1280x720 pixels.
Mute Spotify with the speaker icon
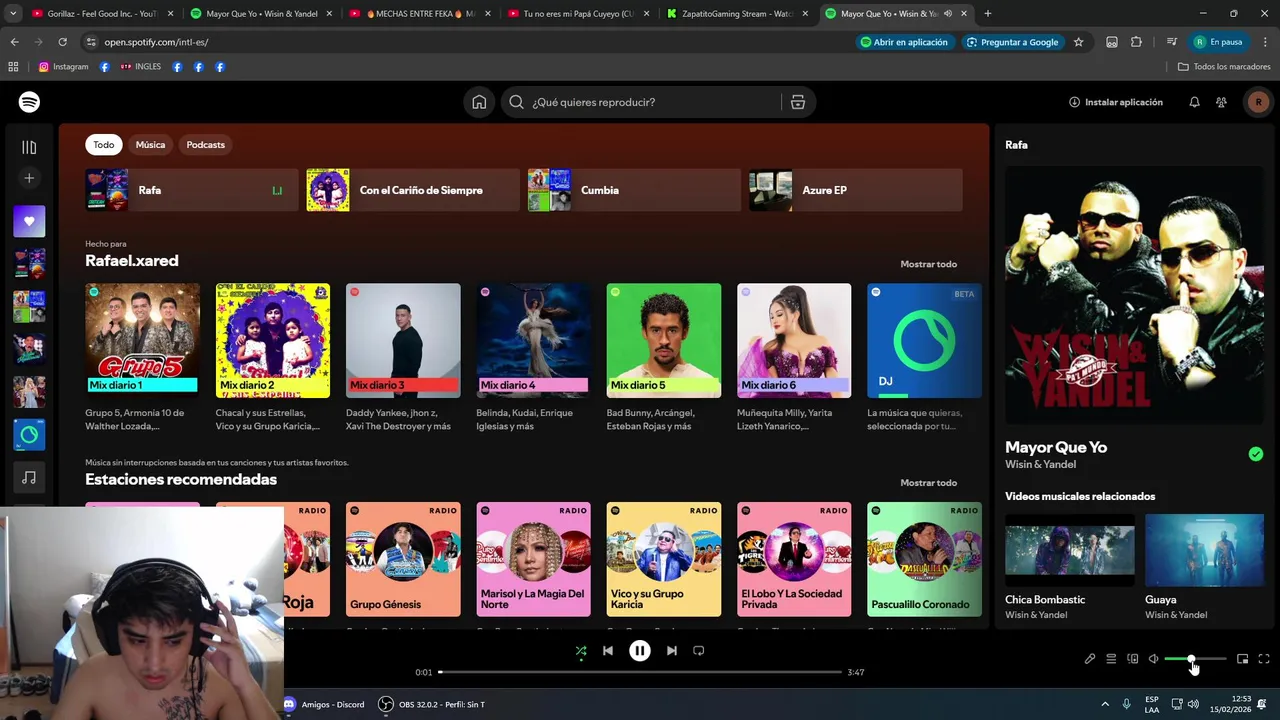coord(1154,659)
